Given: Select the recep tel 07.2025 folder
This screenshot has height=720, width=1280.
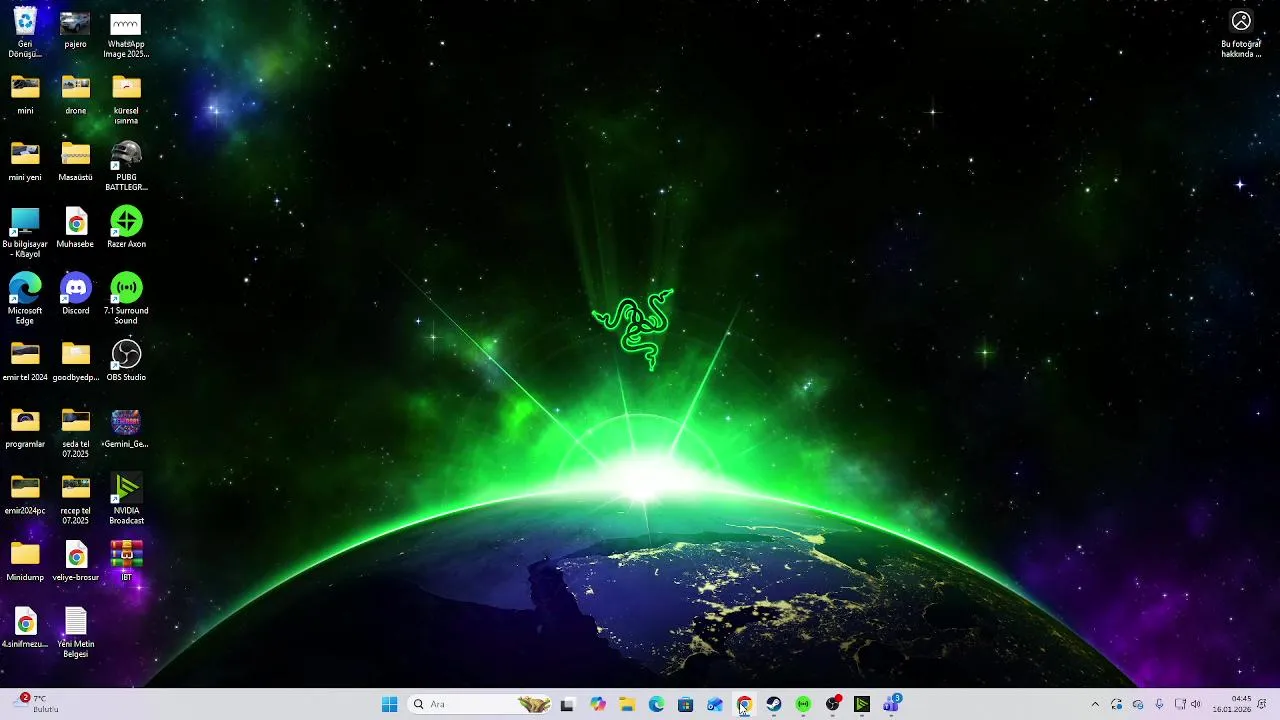Looking at the screenshot, I should click(76, 500).
